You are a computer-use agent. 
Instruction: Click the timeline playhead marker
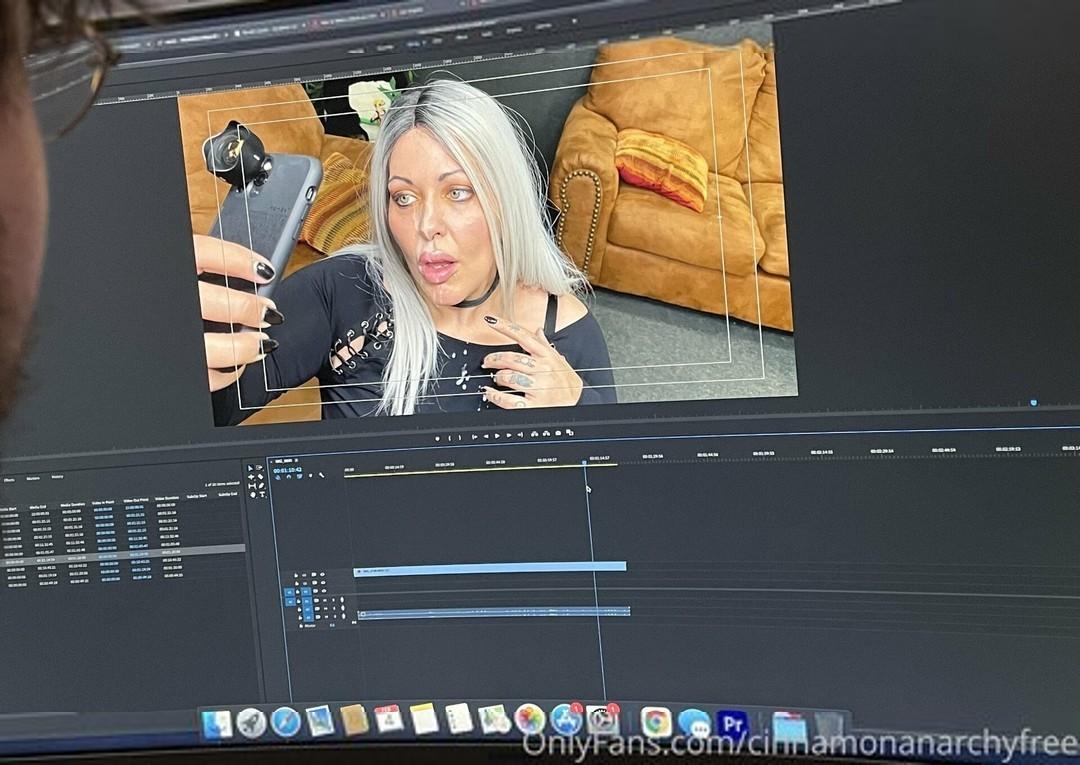pyautogui.click(x=585, y=463)
